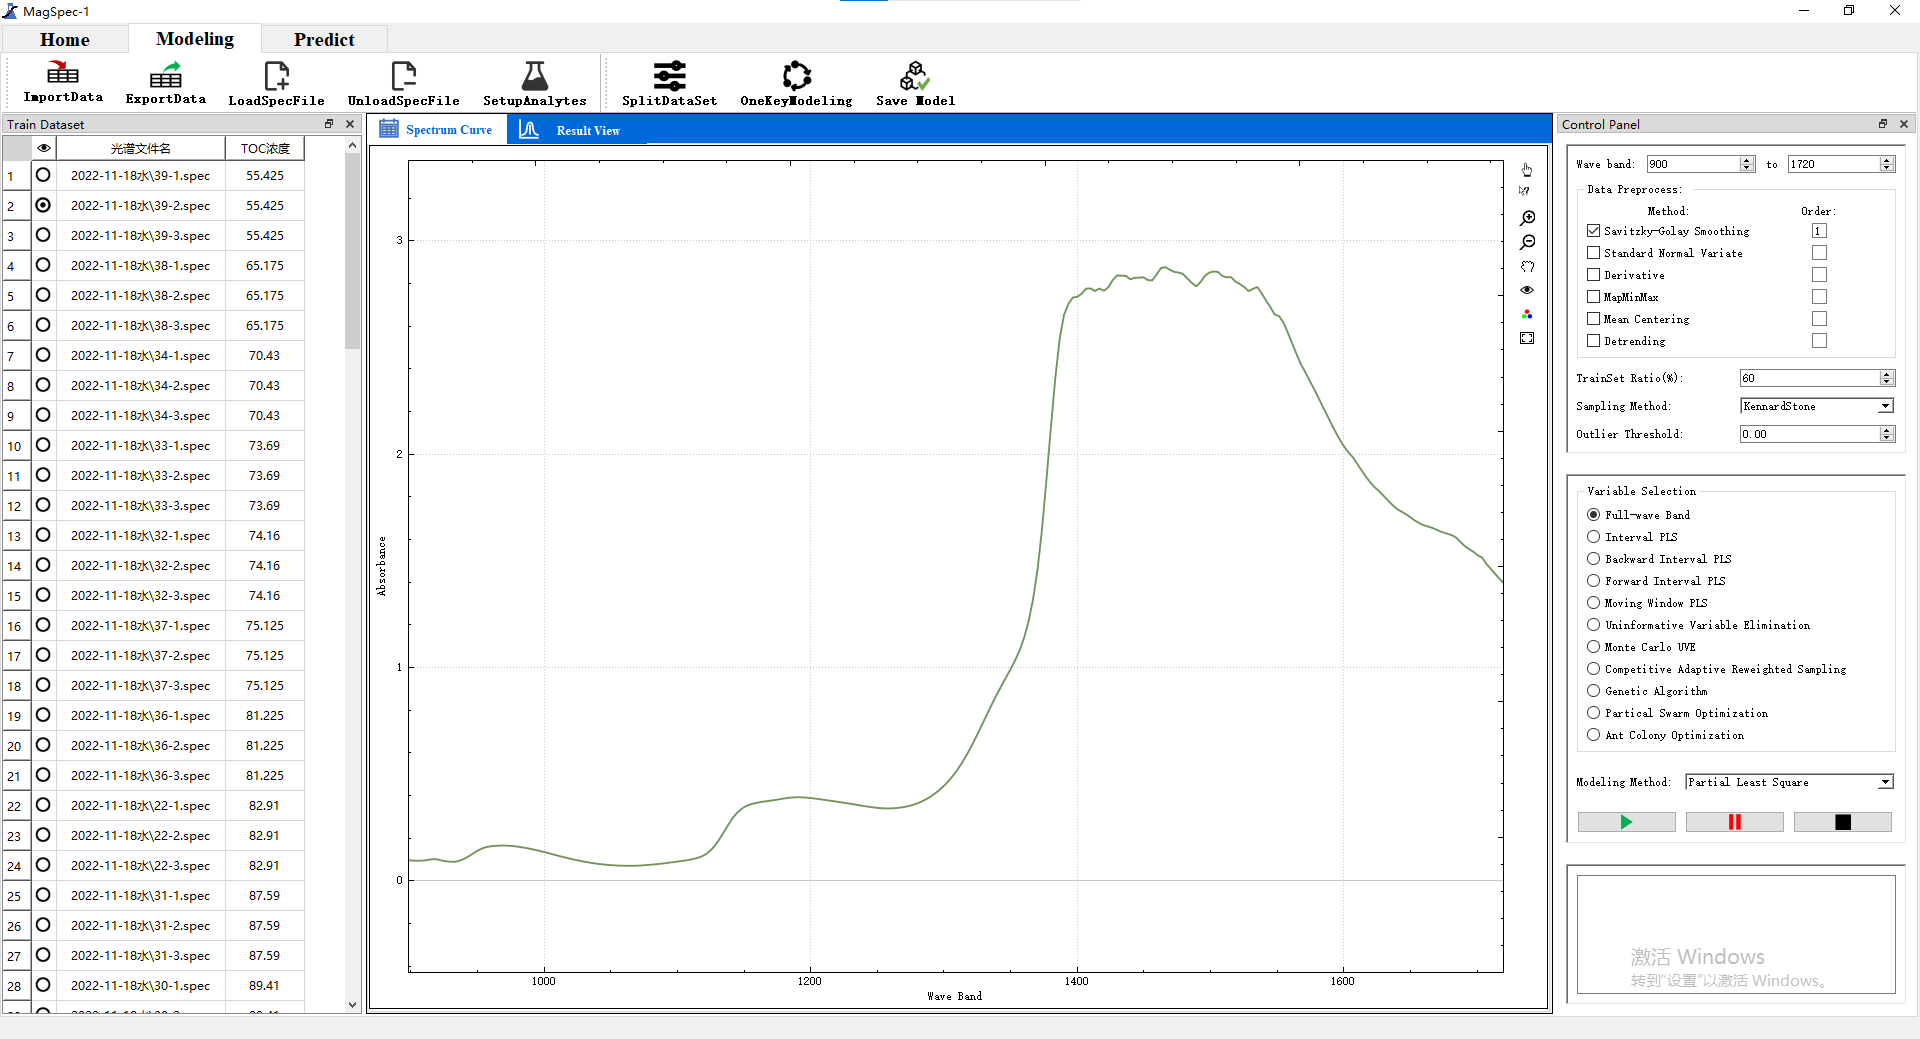Select Moving Window PLS option
The image size is (1920, 1039).
1594,603
